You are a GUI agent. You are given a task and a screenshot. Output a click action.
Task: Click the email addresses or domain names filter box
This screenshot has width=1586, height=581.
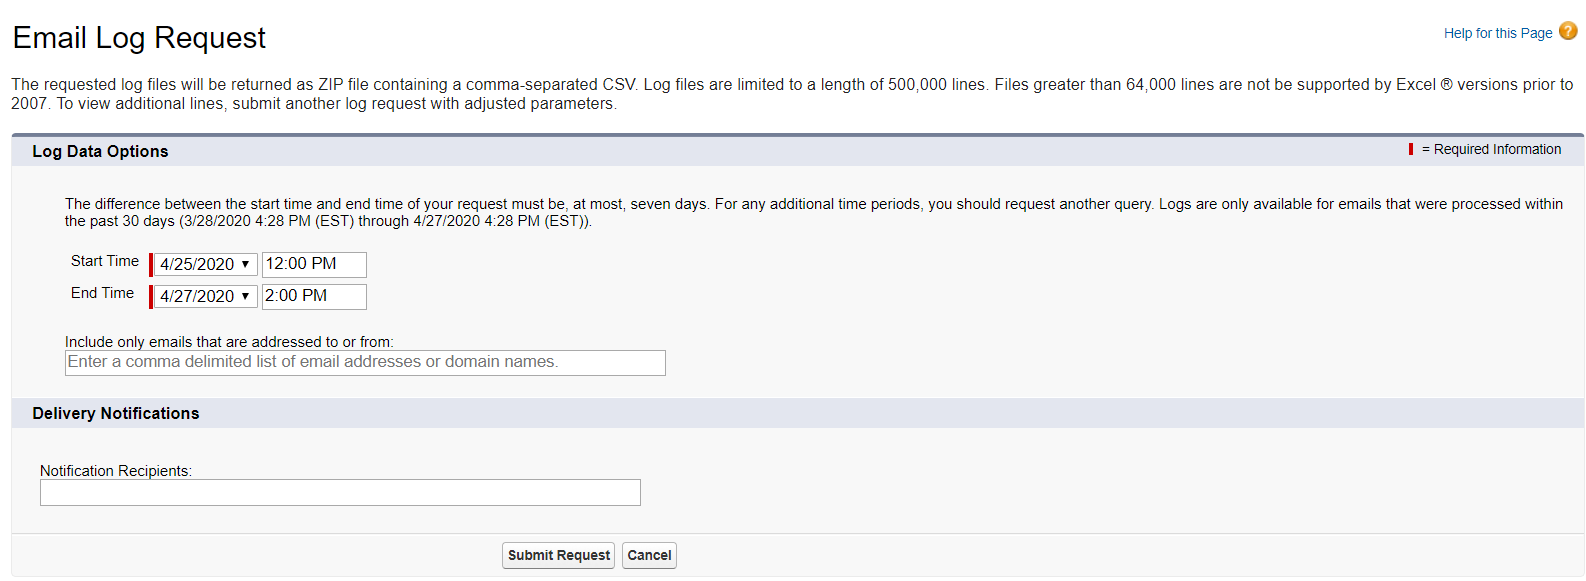click(x=365, y=362)
